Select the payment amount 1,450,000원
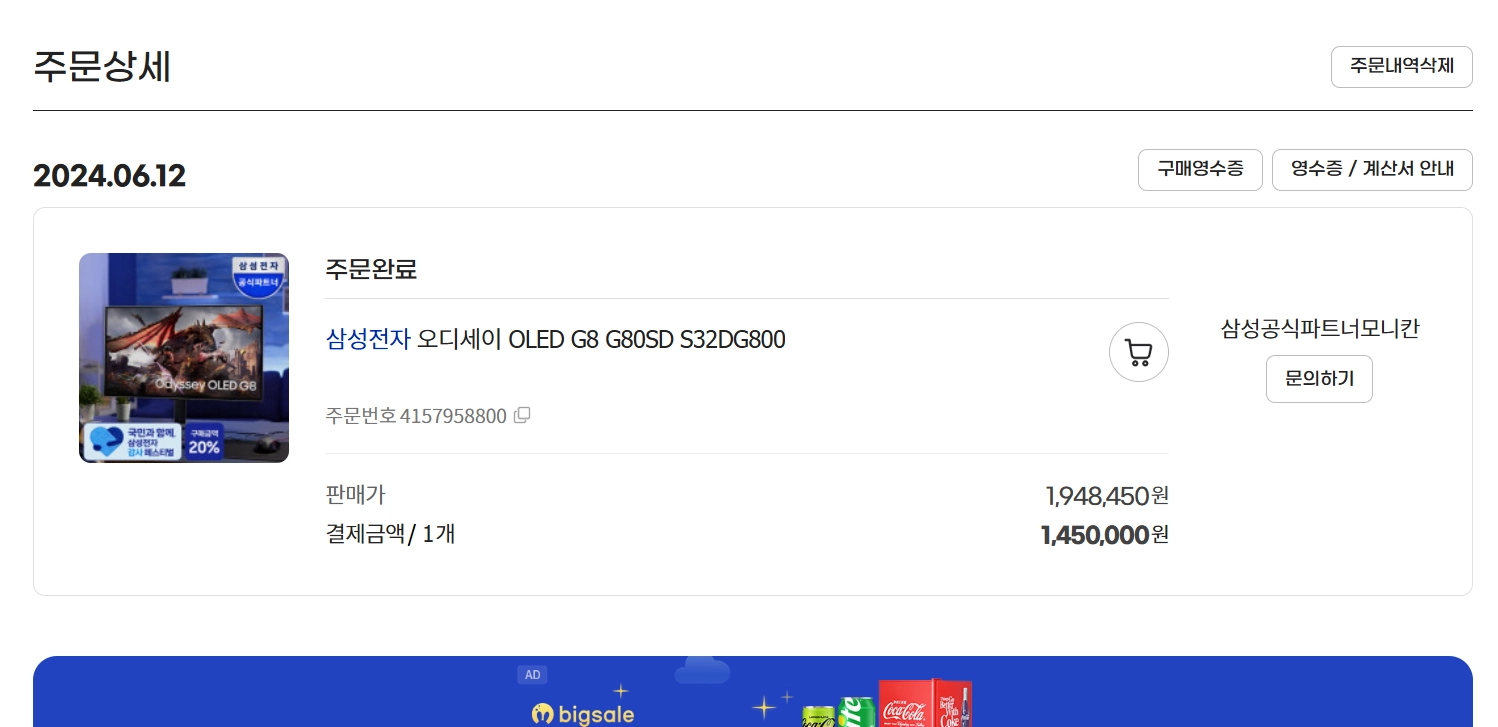Viewport: 1498px width, 727px height. point(1105,535)
